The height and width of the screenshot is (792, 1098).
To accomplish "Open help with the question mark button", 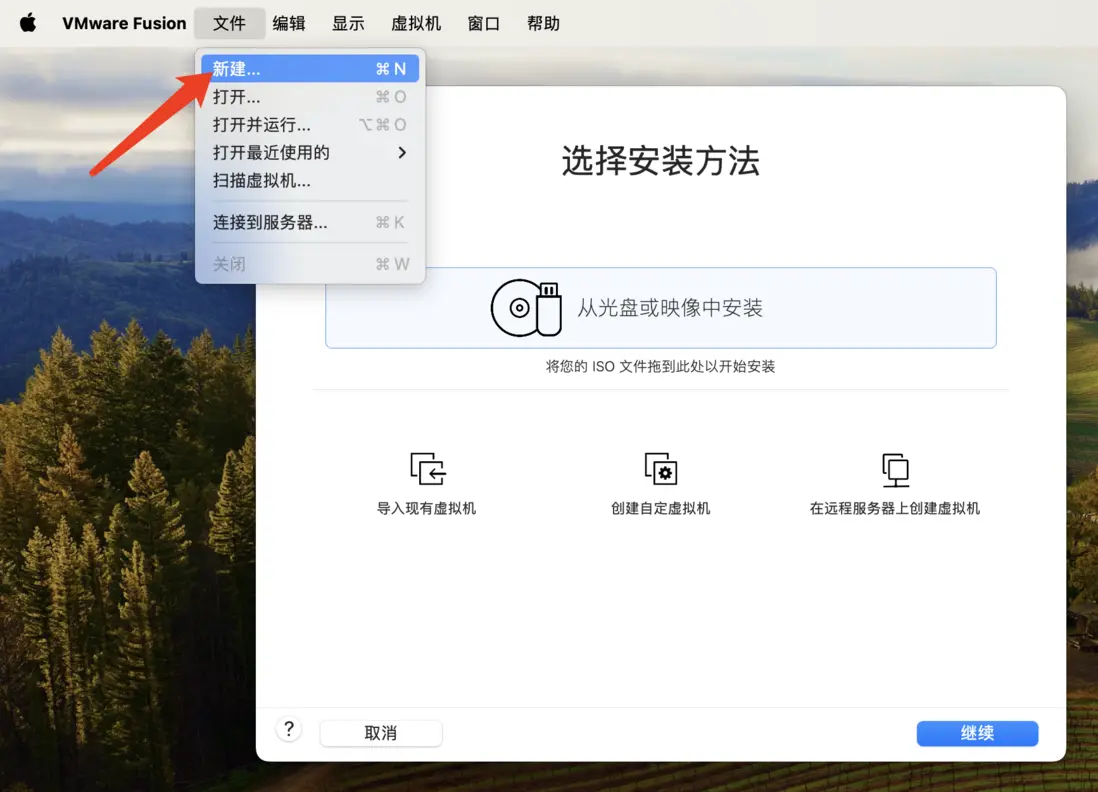I will (x=289, y=730).
